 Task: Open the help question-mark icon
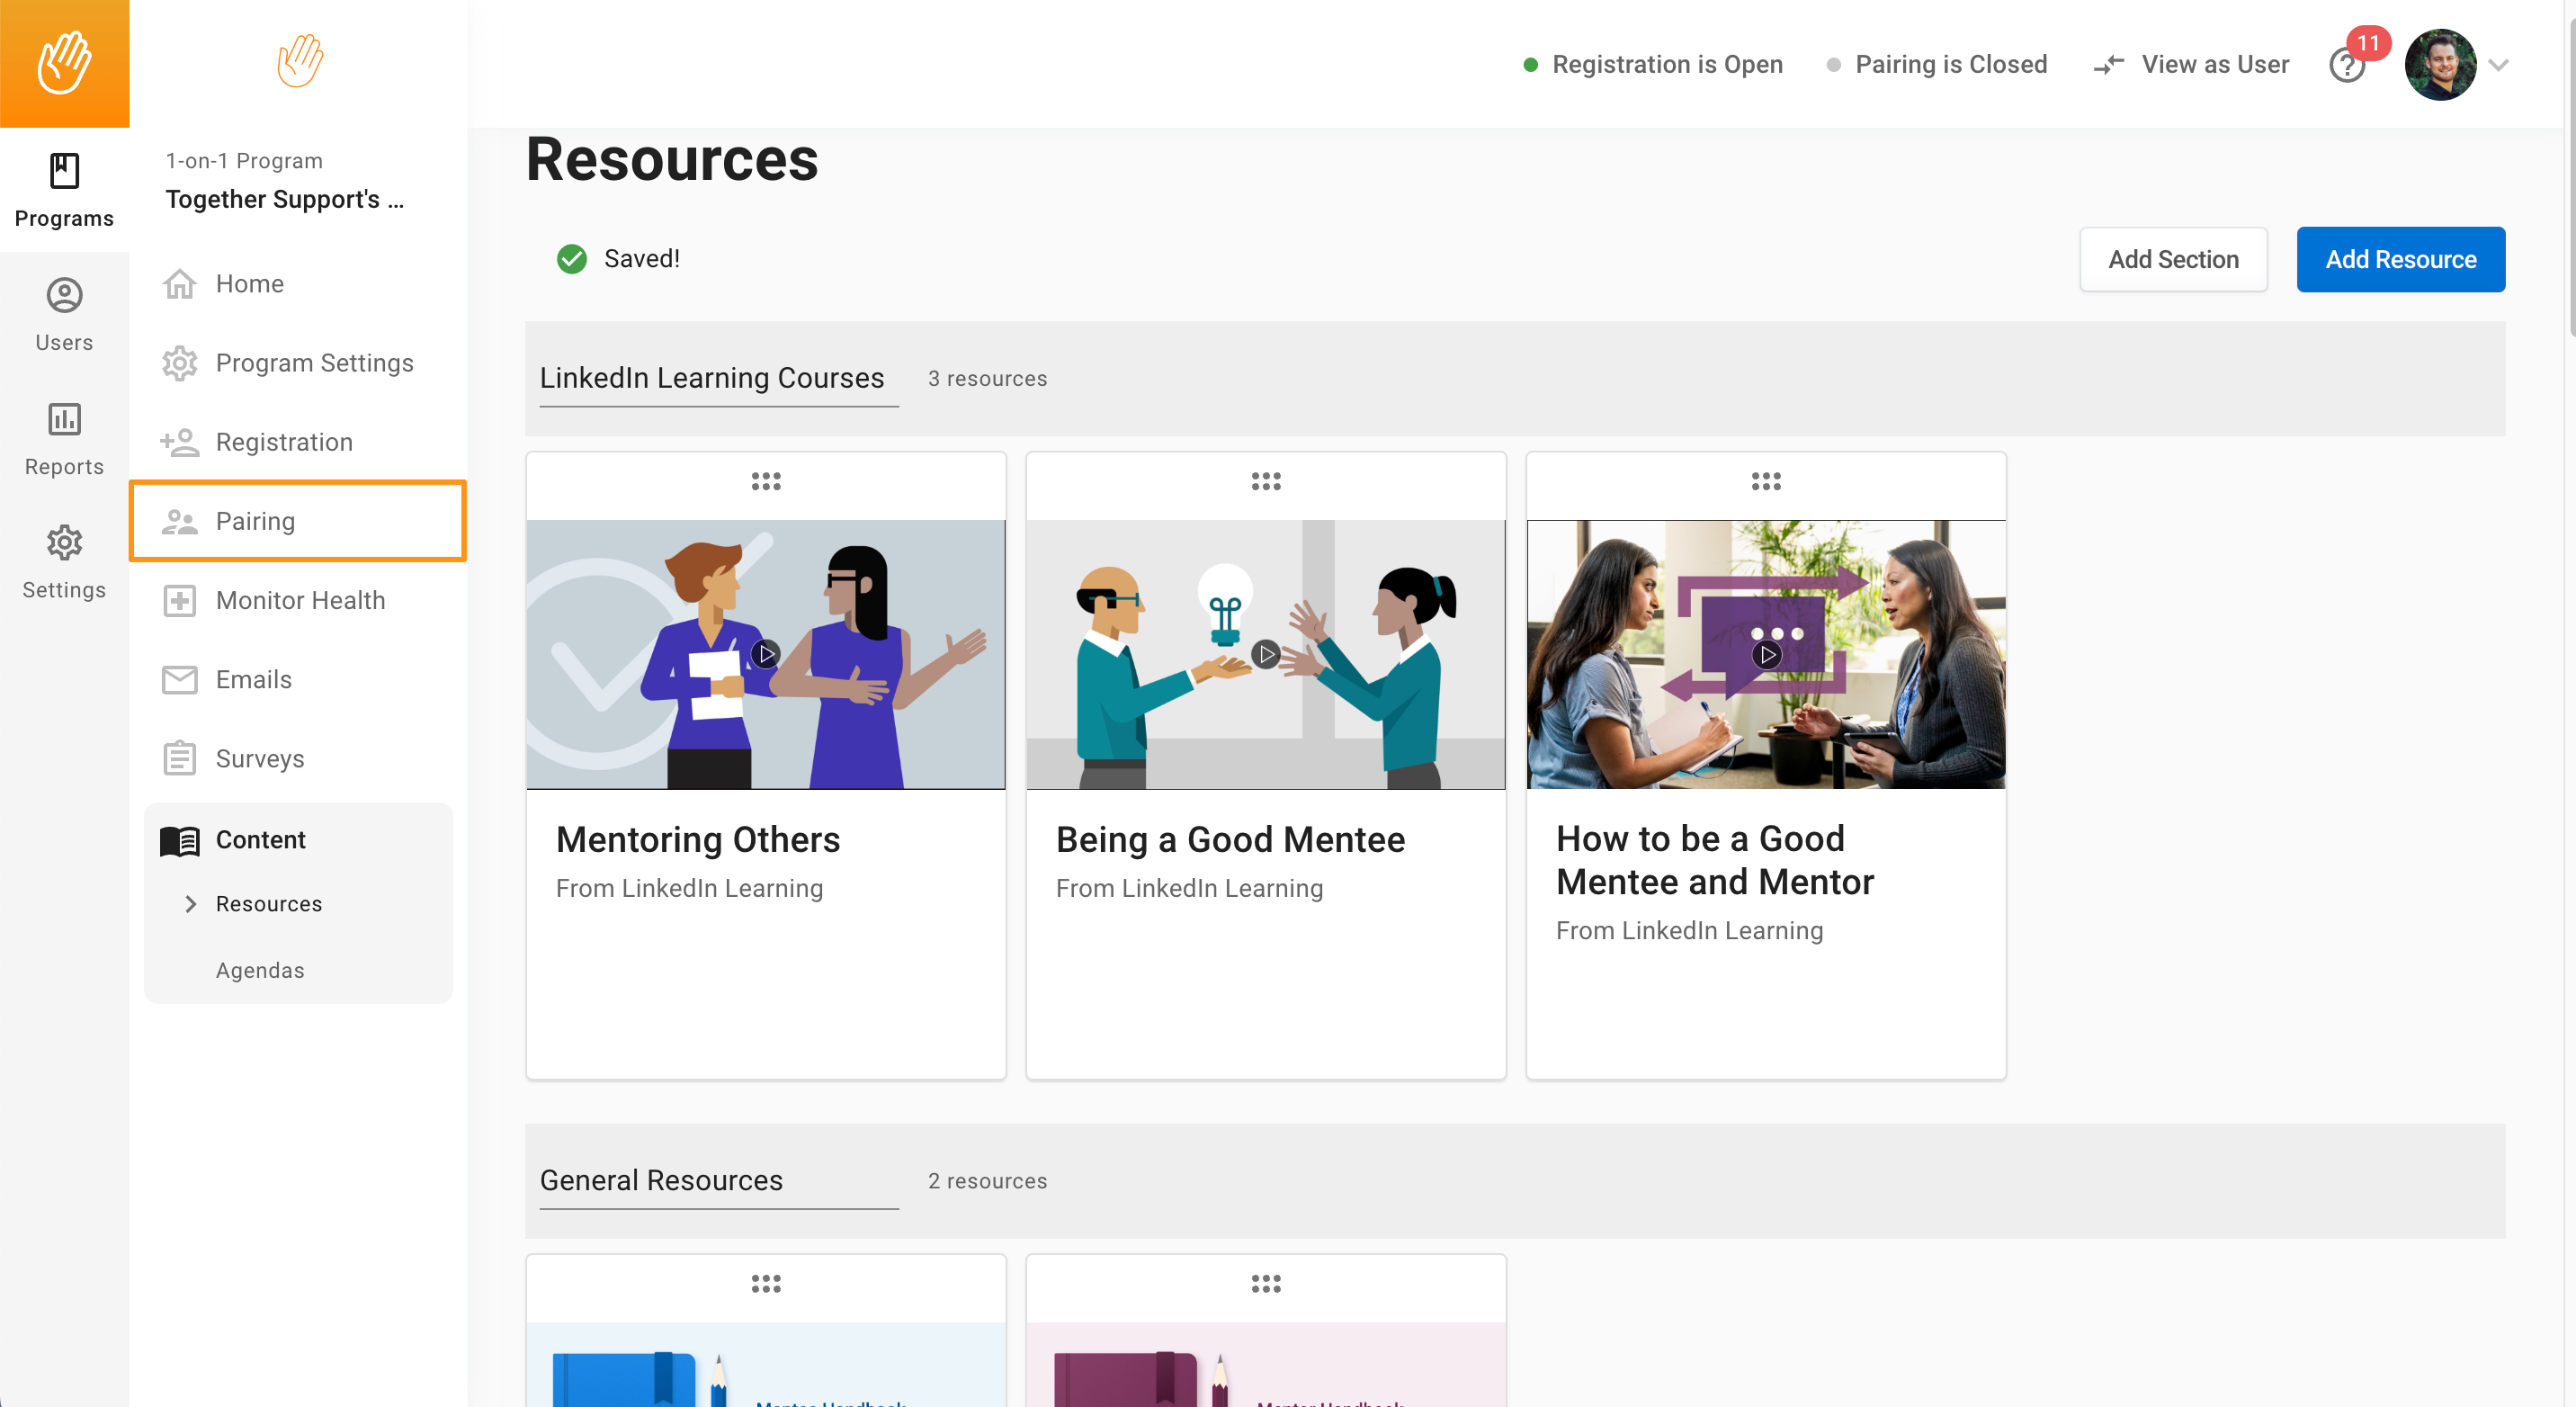tap(2346, 66)
